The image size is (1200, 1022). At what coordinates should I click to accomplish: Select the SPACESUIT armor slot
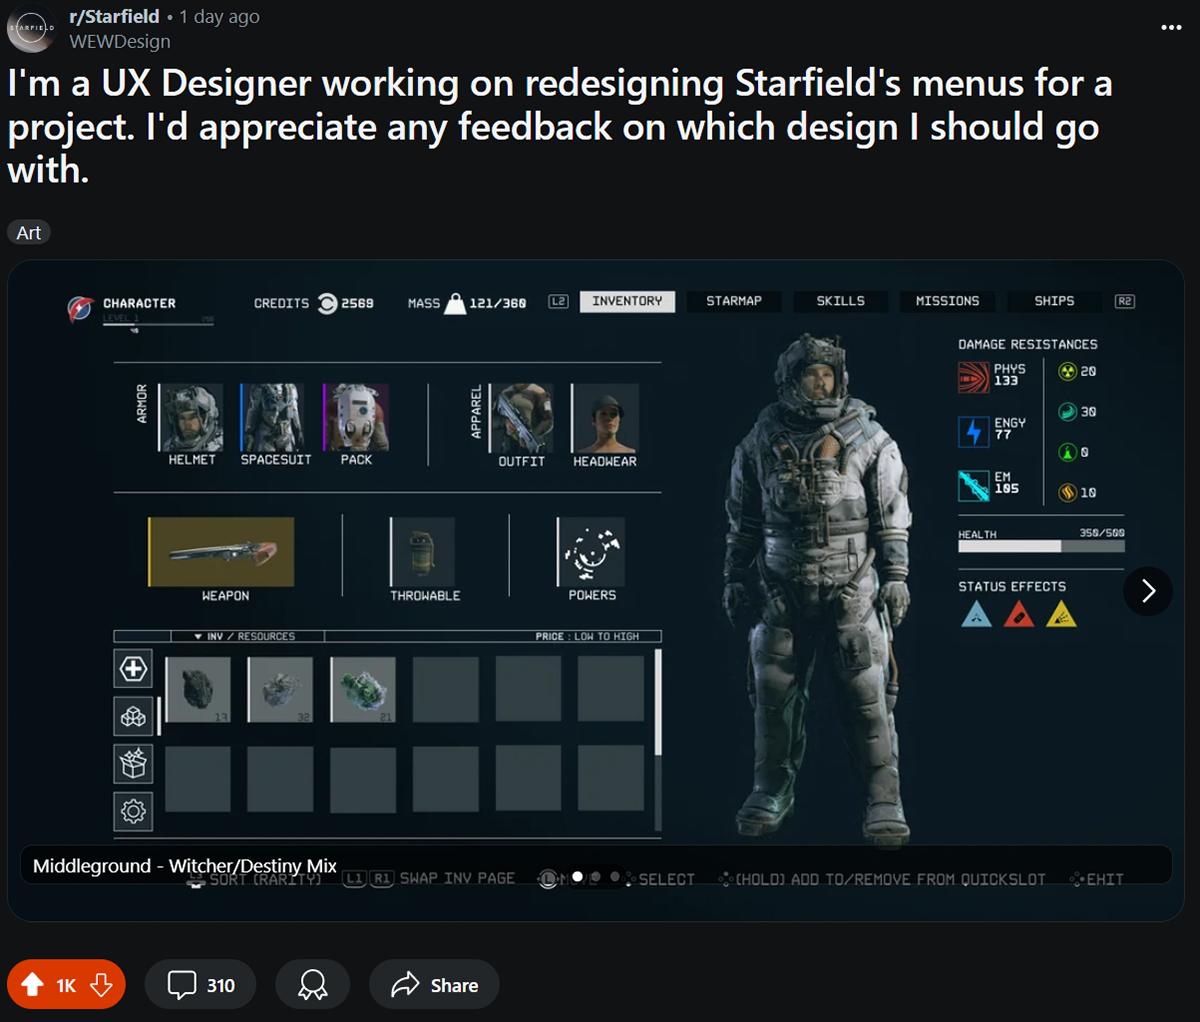[274, 417]
